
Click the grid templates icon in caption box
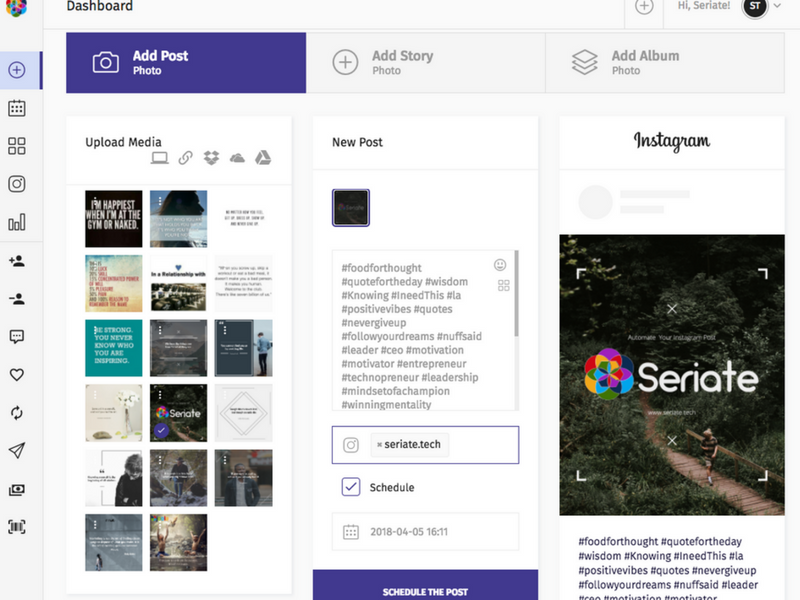pos(504,285)
